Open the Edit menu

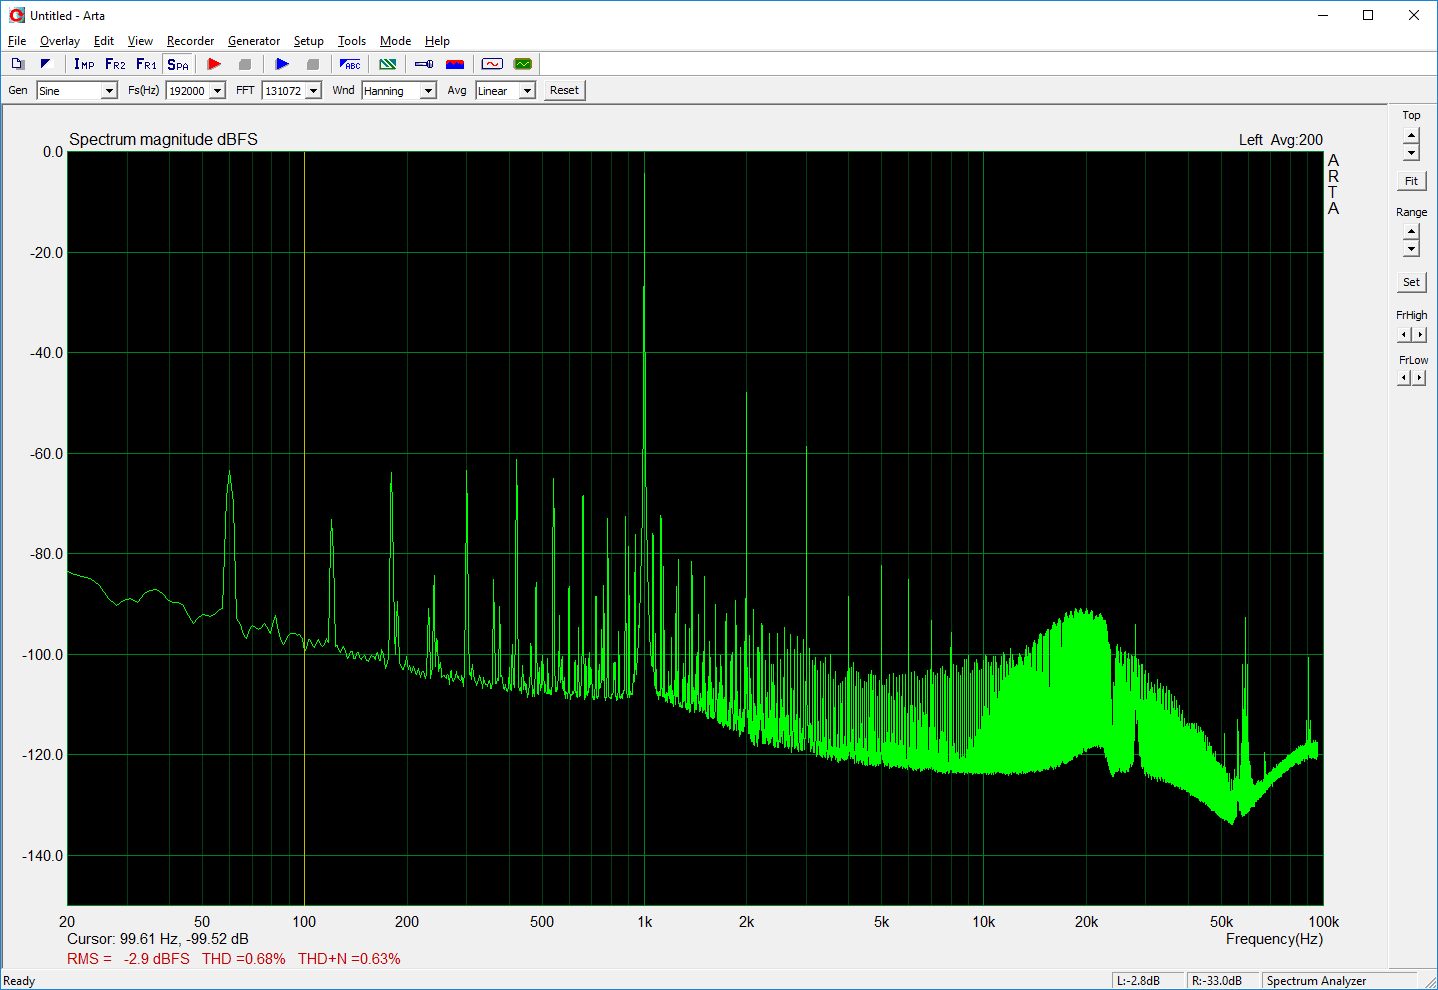pyautogui.click(x=104, y=41)
